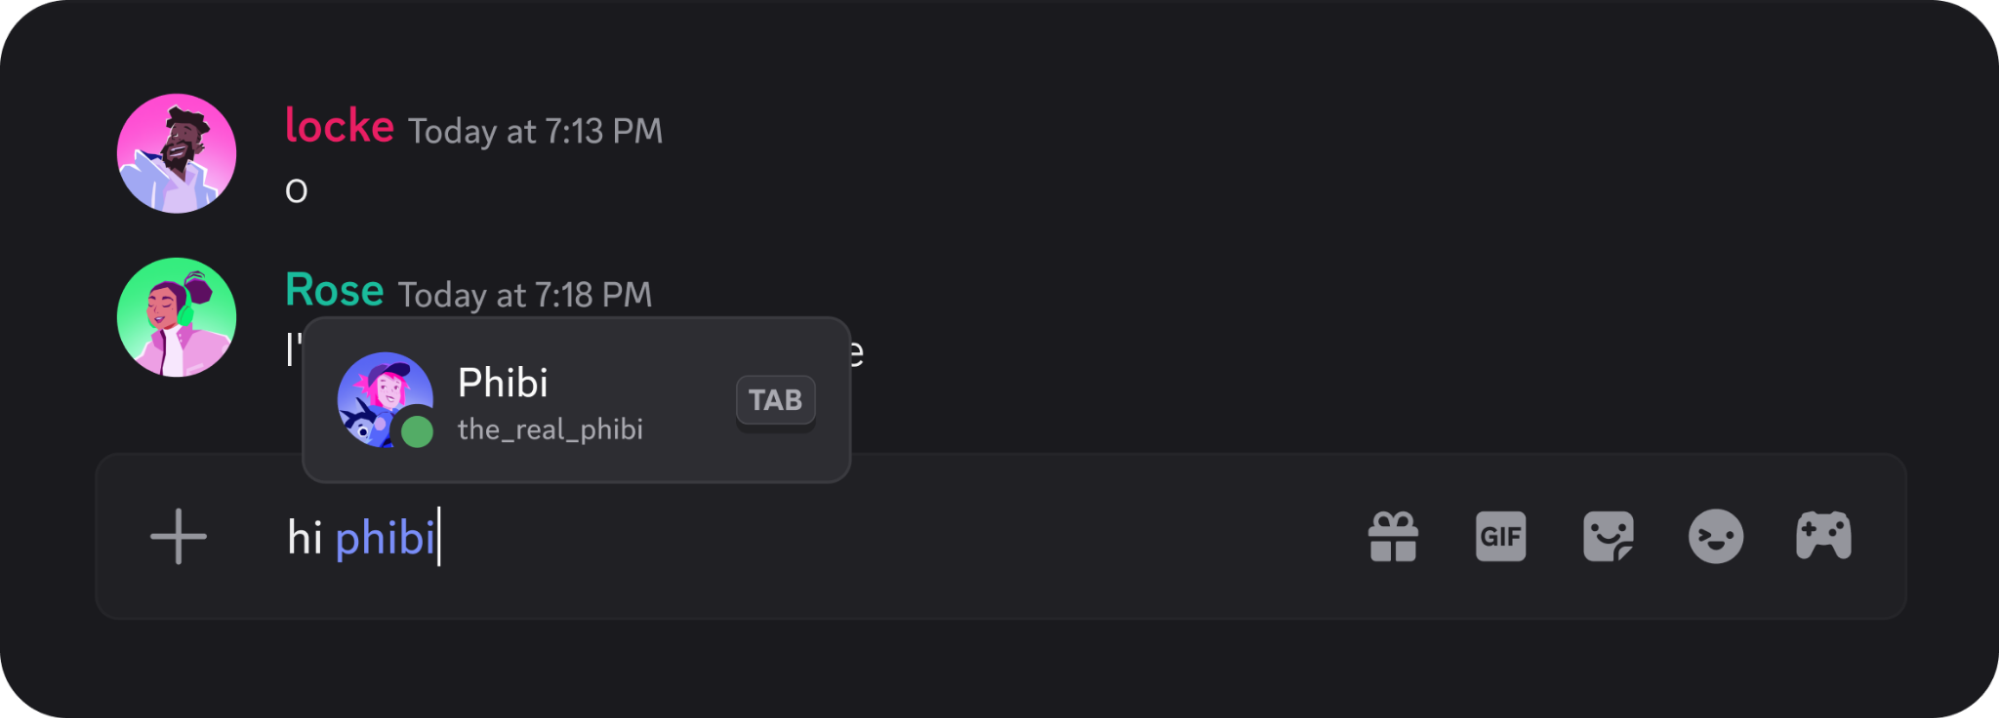Open the gift/Nitro menu icon
Viewport: 1999px width, 719px height.
(x=1393, y=536)
